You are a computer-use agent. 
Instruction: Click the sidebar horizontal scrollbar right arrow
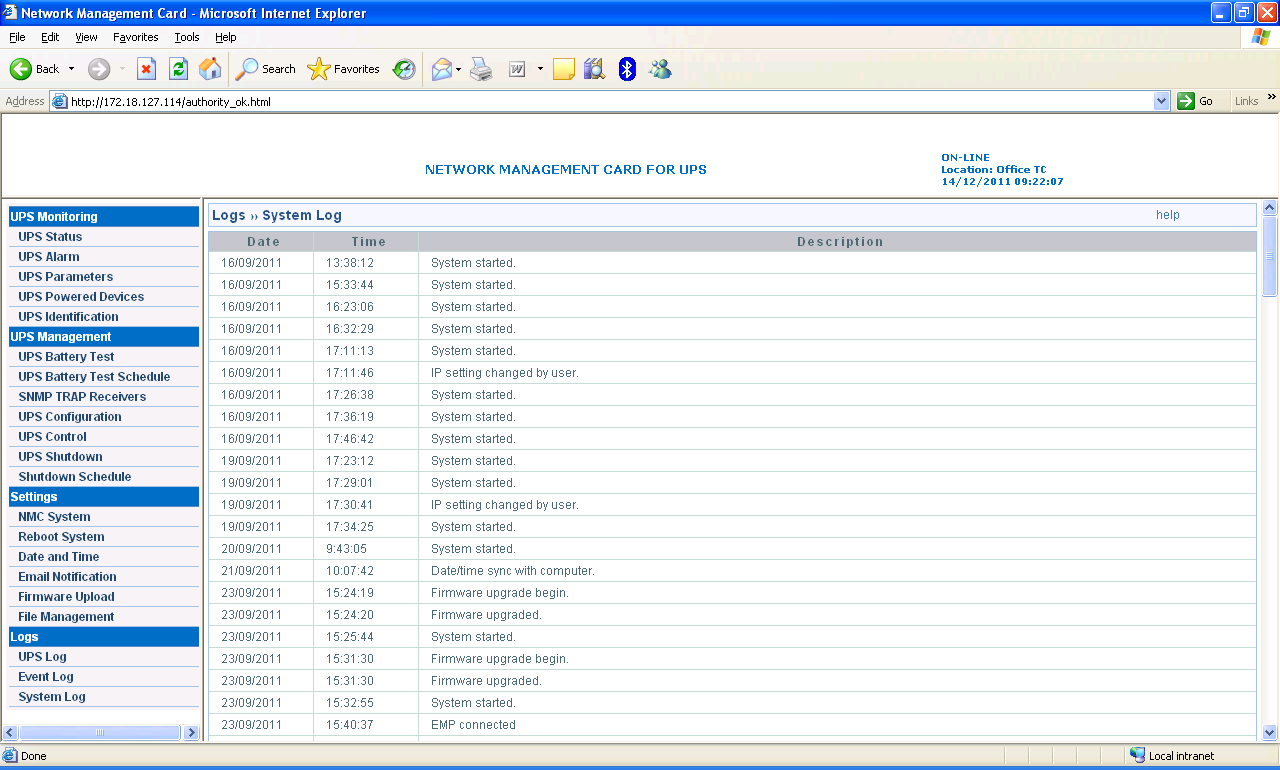point(192,733)
